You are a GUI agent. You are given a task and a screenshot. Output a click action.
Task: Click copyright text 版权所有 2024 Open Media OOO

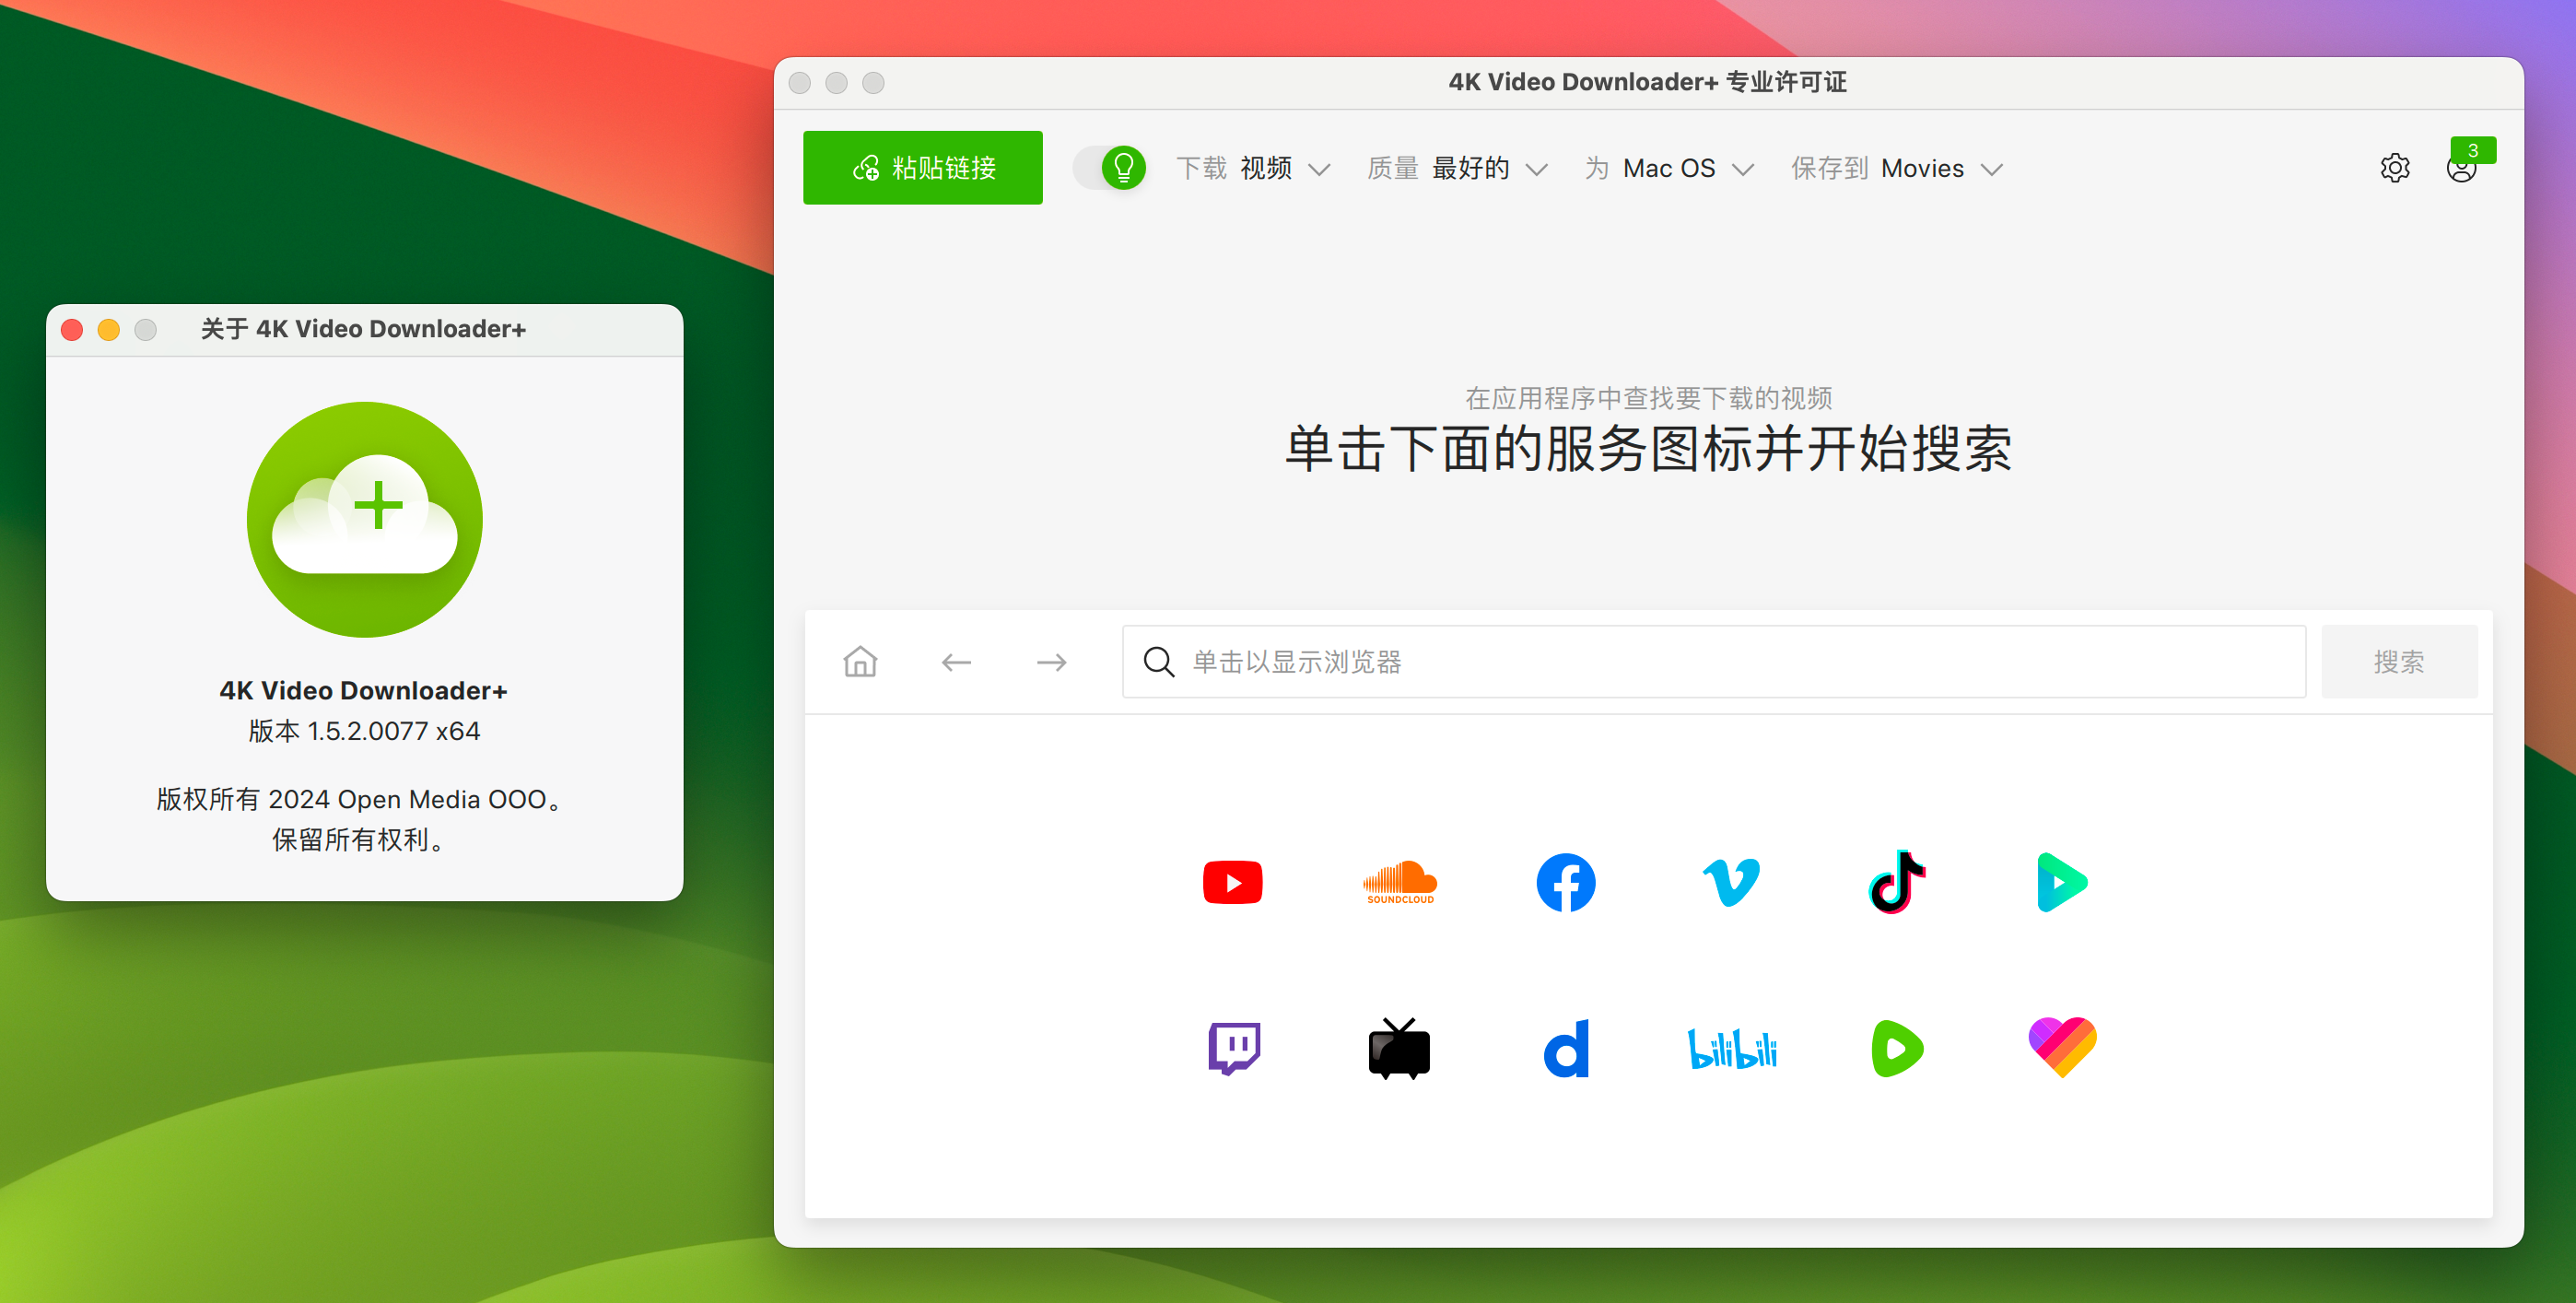tap(359, 799)
